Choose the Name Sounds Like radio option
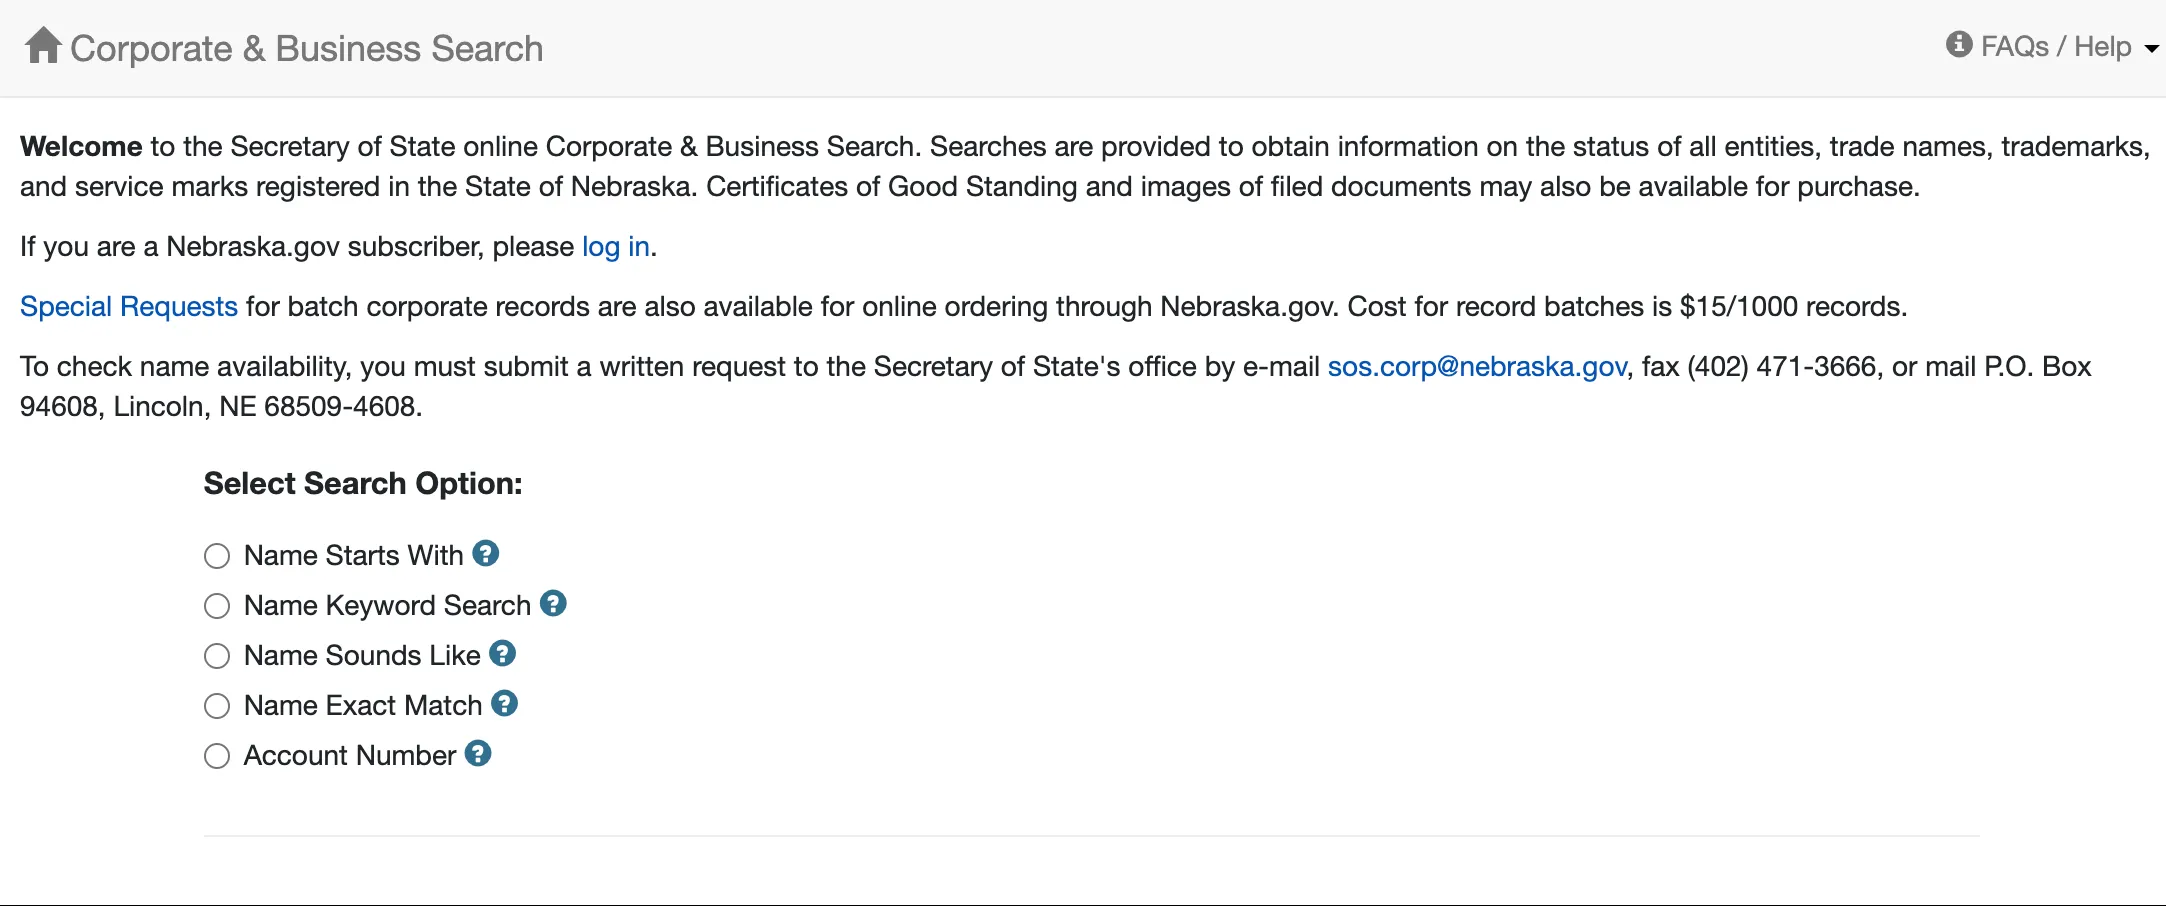This screenshot has height=906, width=2166. tap(217, 656)
